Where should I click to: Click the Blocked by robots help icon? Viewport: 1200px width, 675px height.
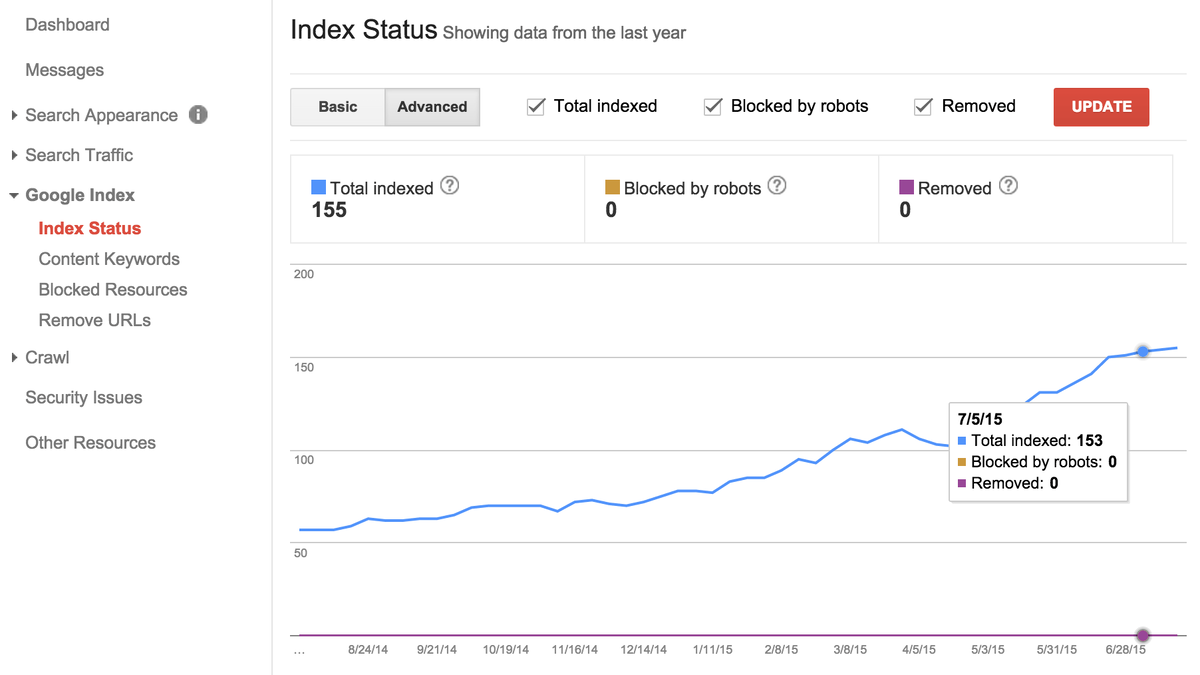point(777,186)
